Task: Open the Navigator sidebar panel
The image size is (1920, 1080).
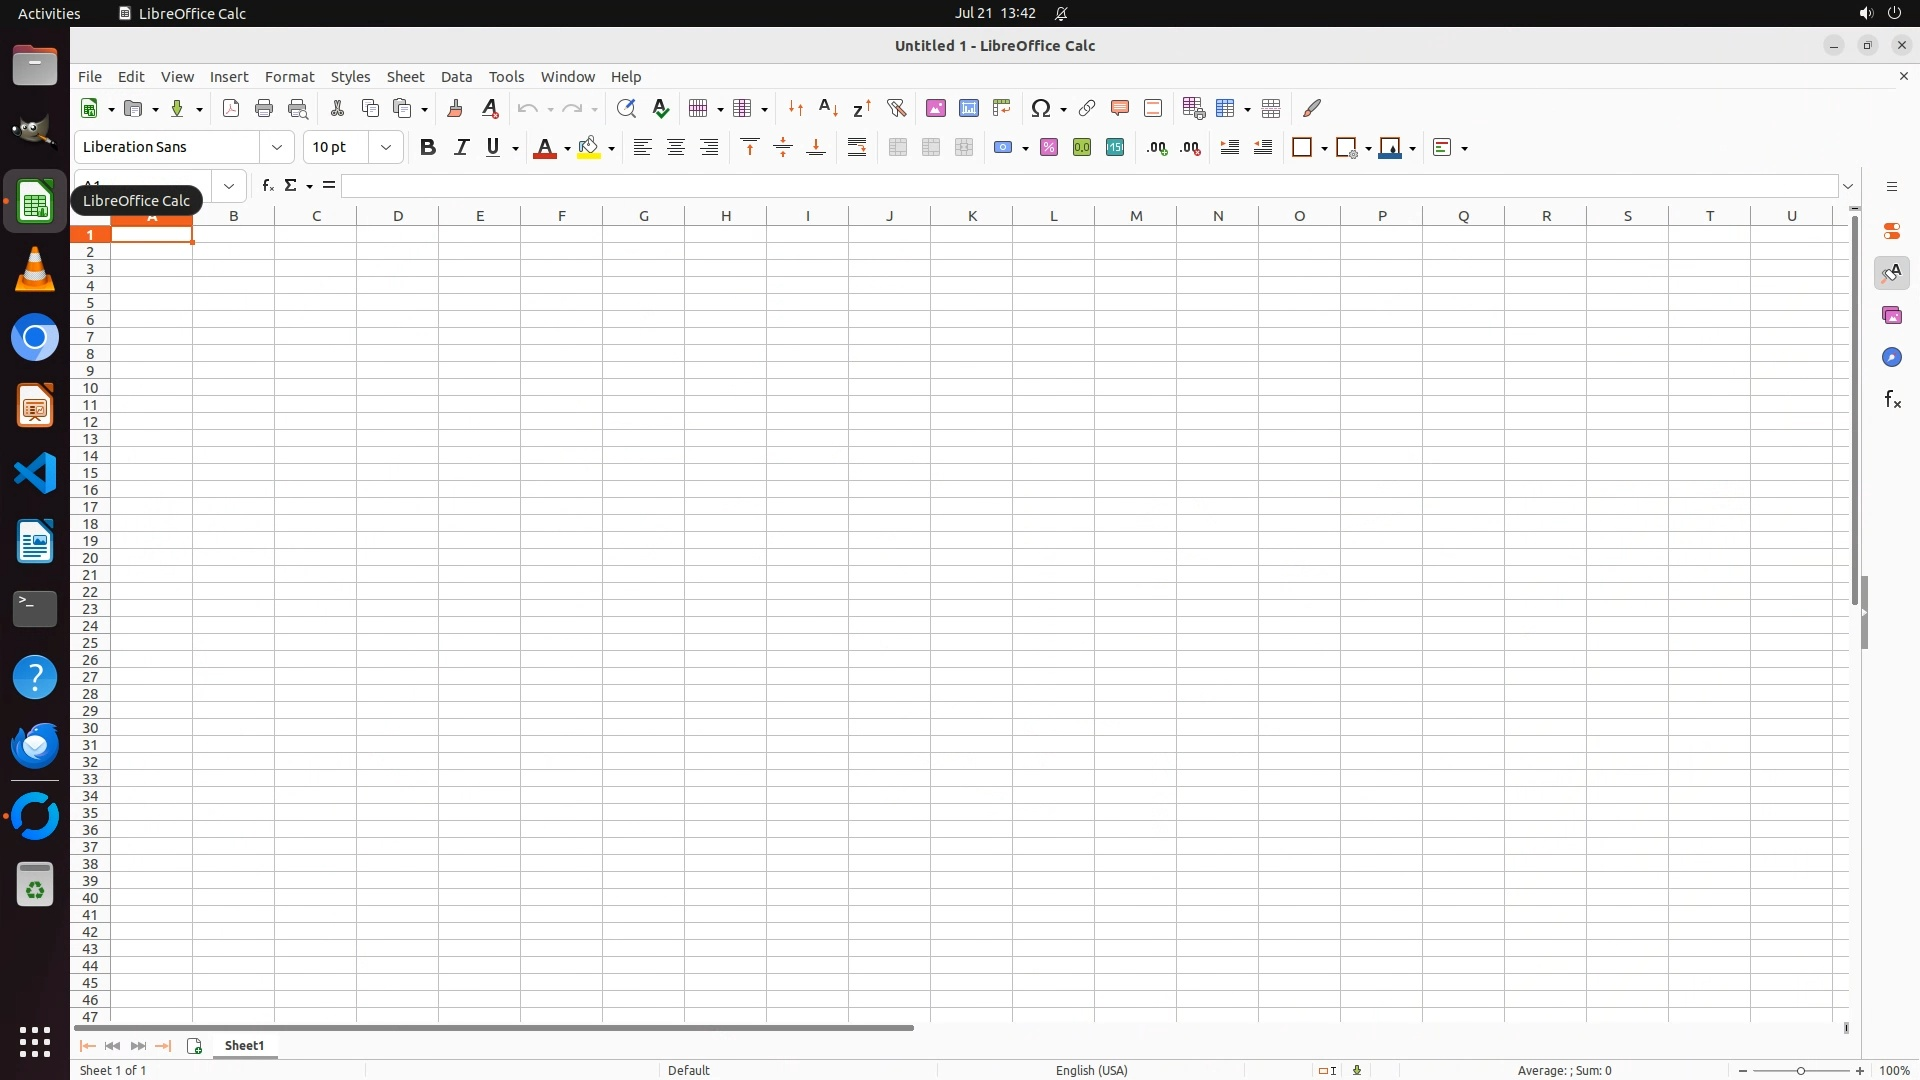Action: click(1891, 358)
